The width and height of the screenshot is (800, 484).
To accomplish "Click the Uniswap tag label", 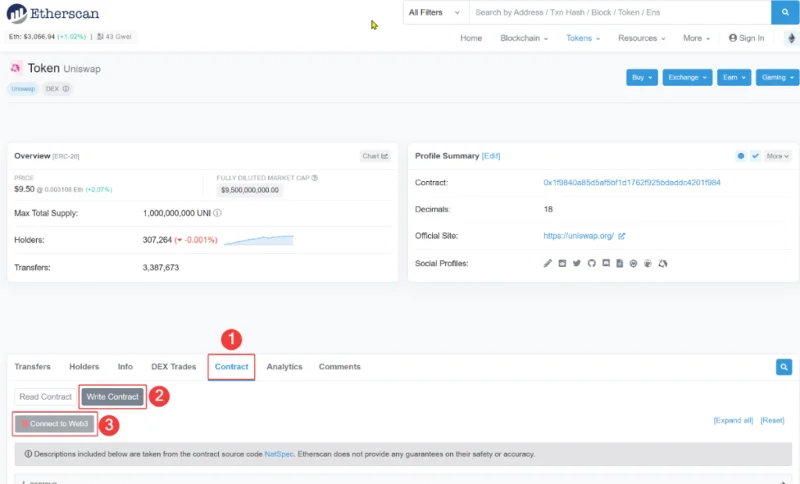I will pyautogui.click(x=23, y=89).
